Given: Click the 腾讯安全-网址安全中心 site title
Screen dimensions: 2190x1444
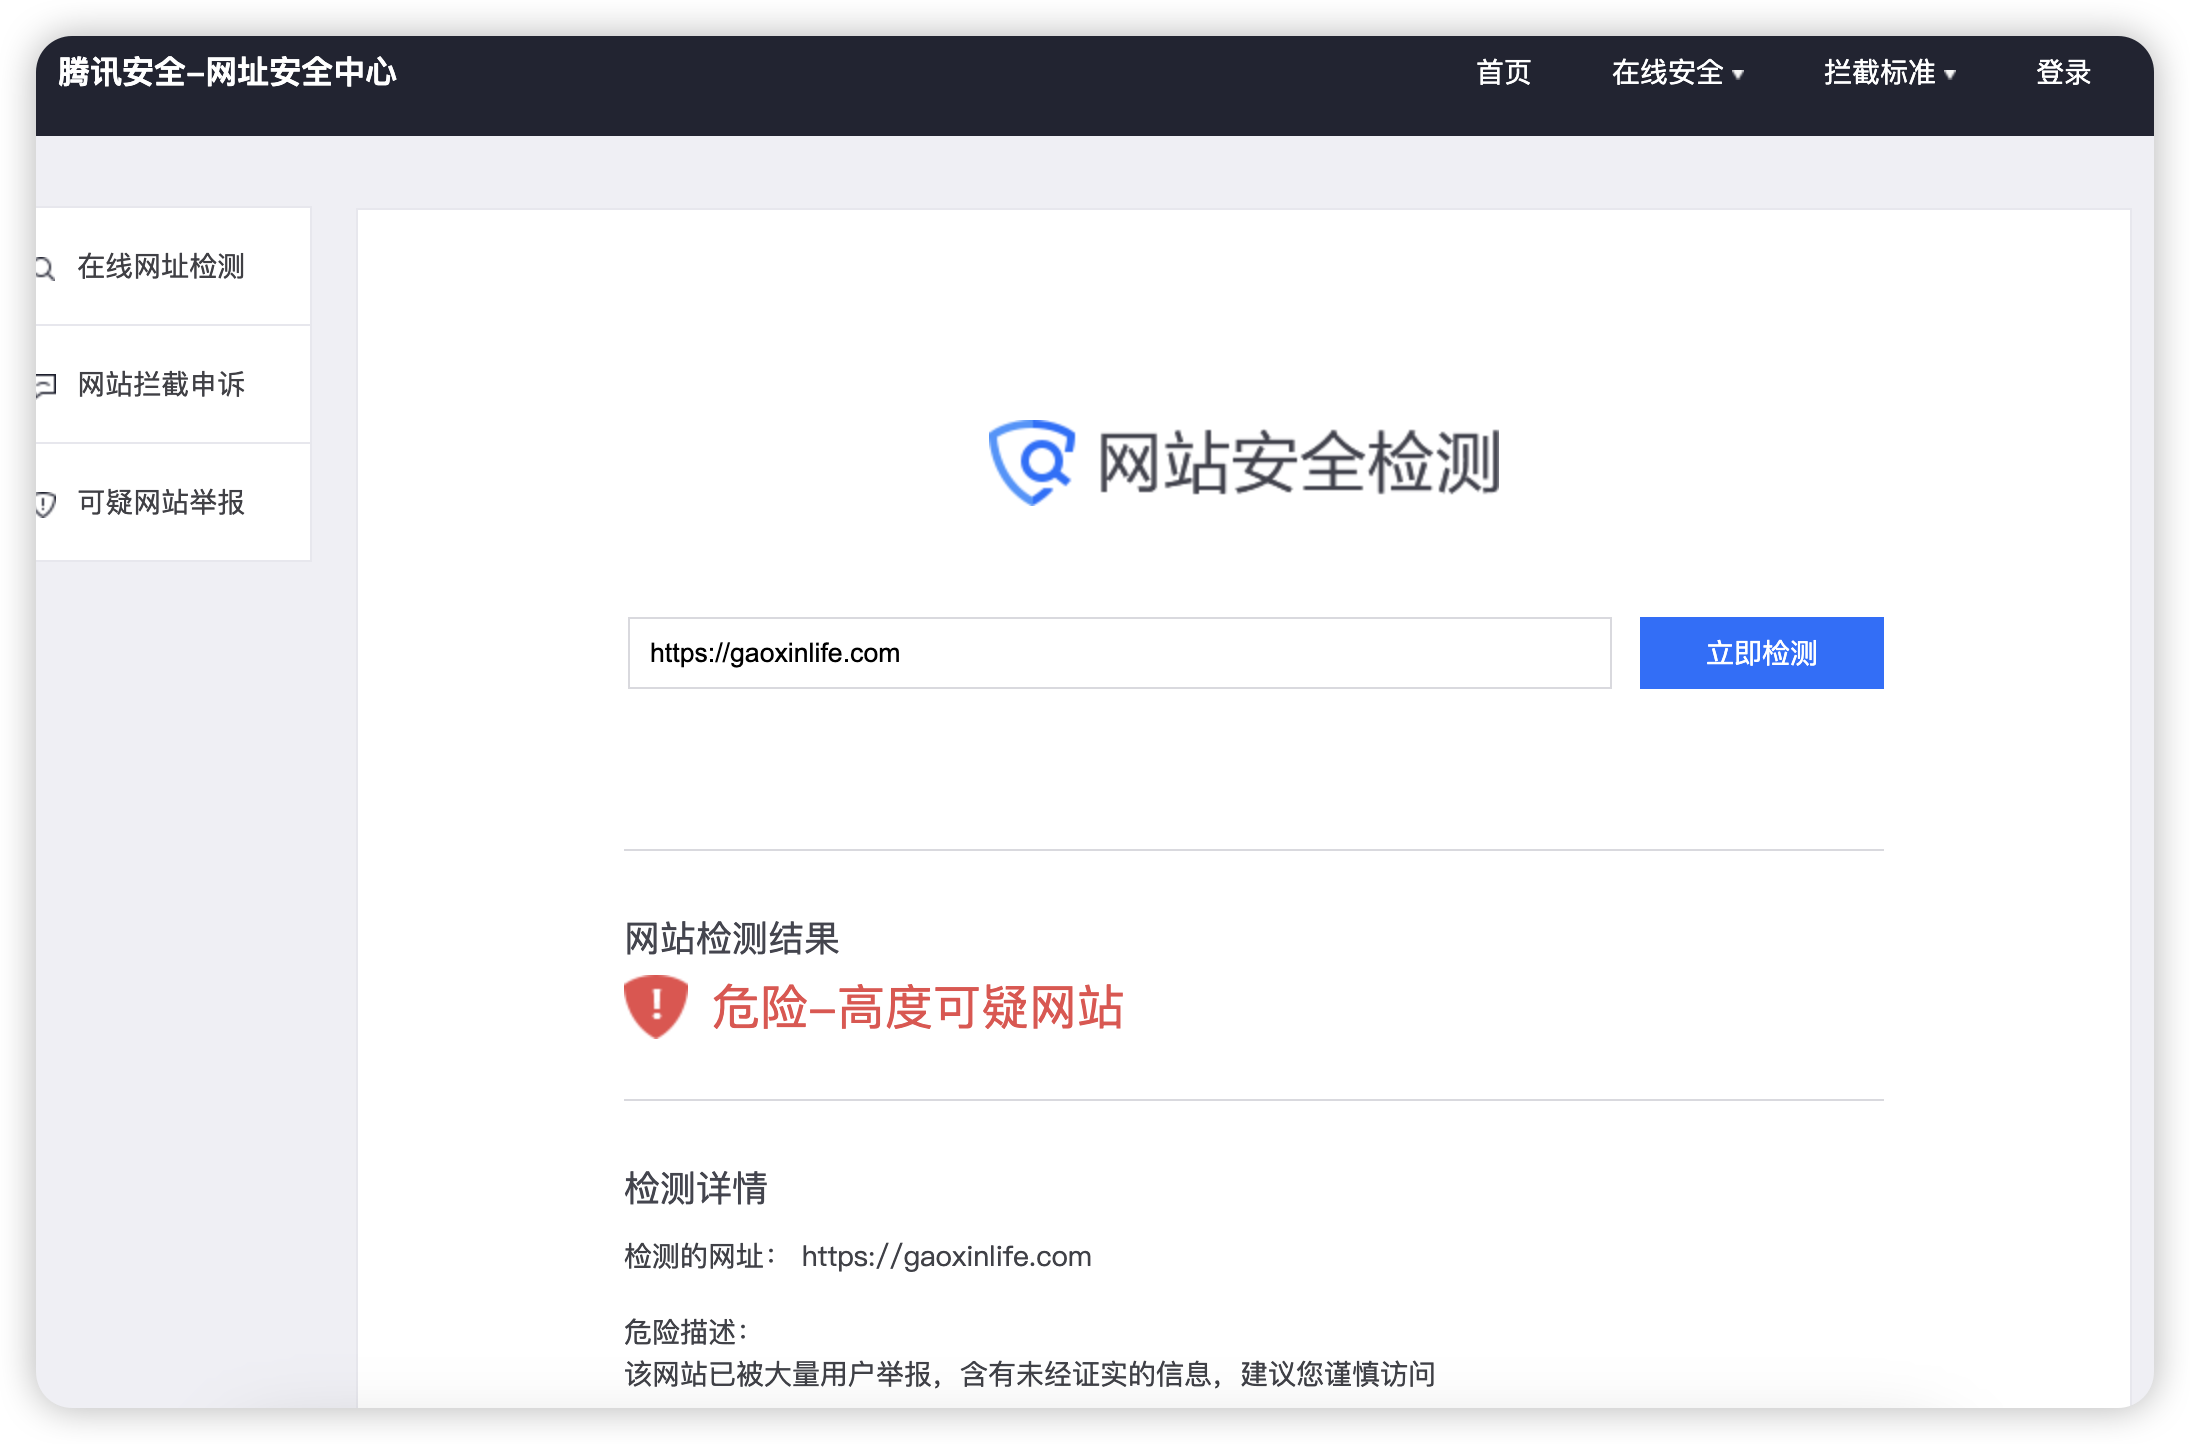Looking at the screenshot, I should 227,72.
